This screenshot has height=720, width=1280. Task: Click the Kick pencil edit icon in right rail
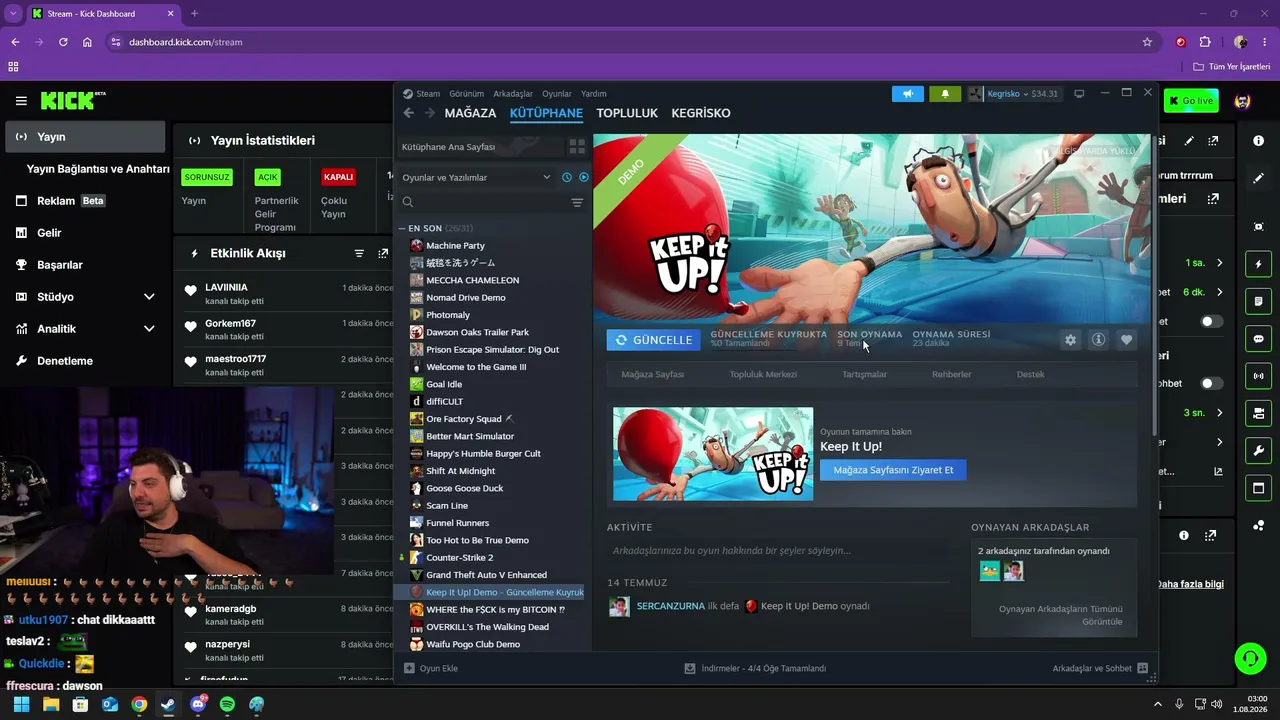1258,178
